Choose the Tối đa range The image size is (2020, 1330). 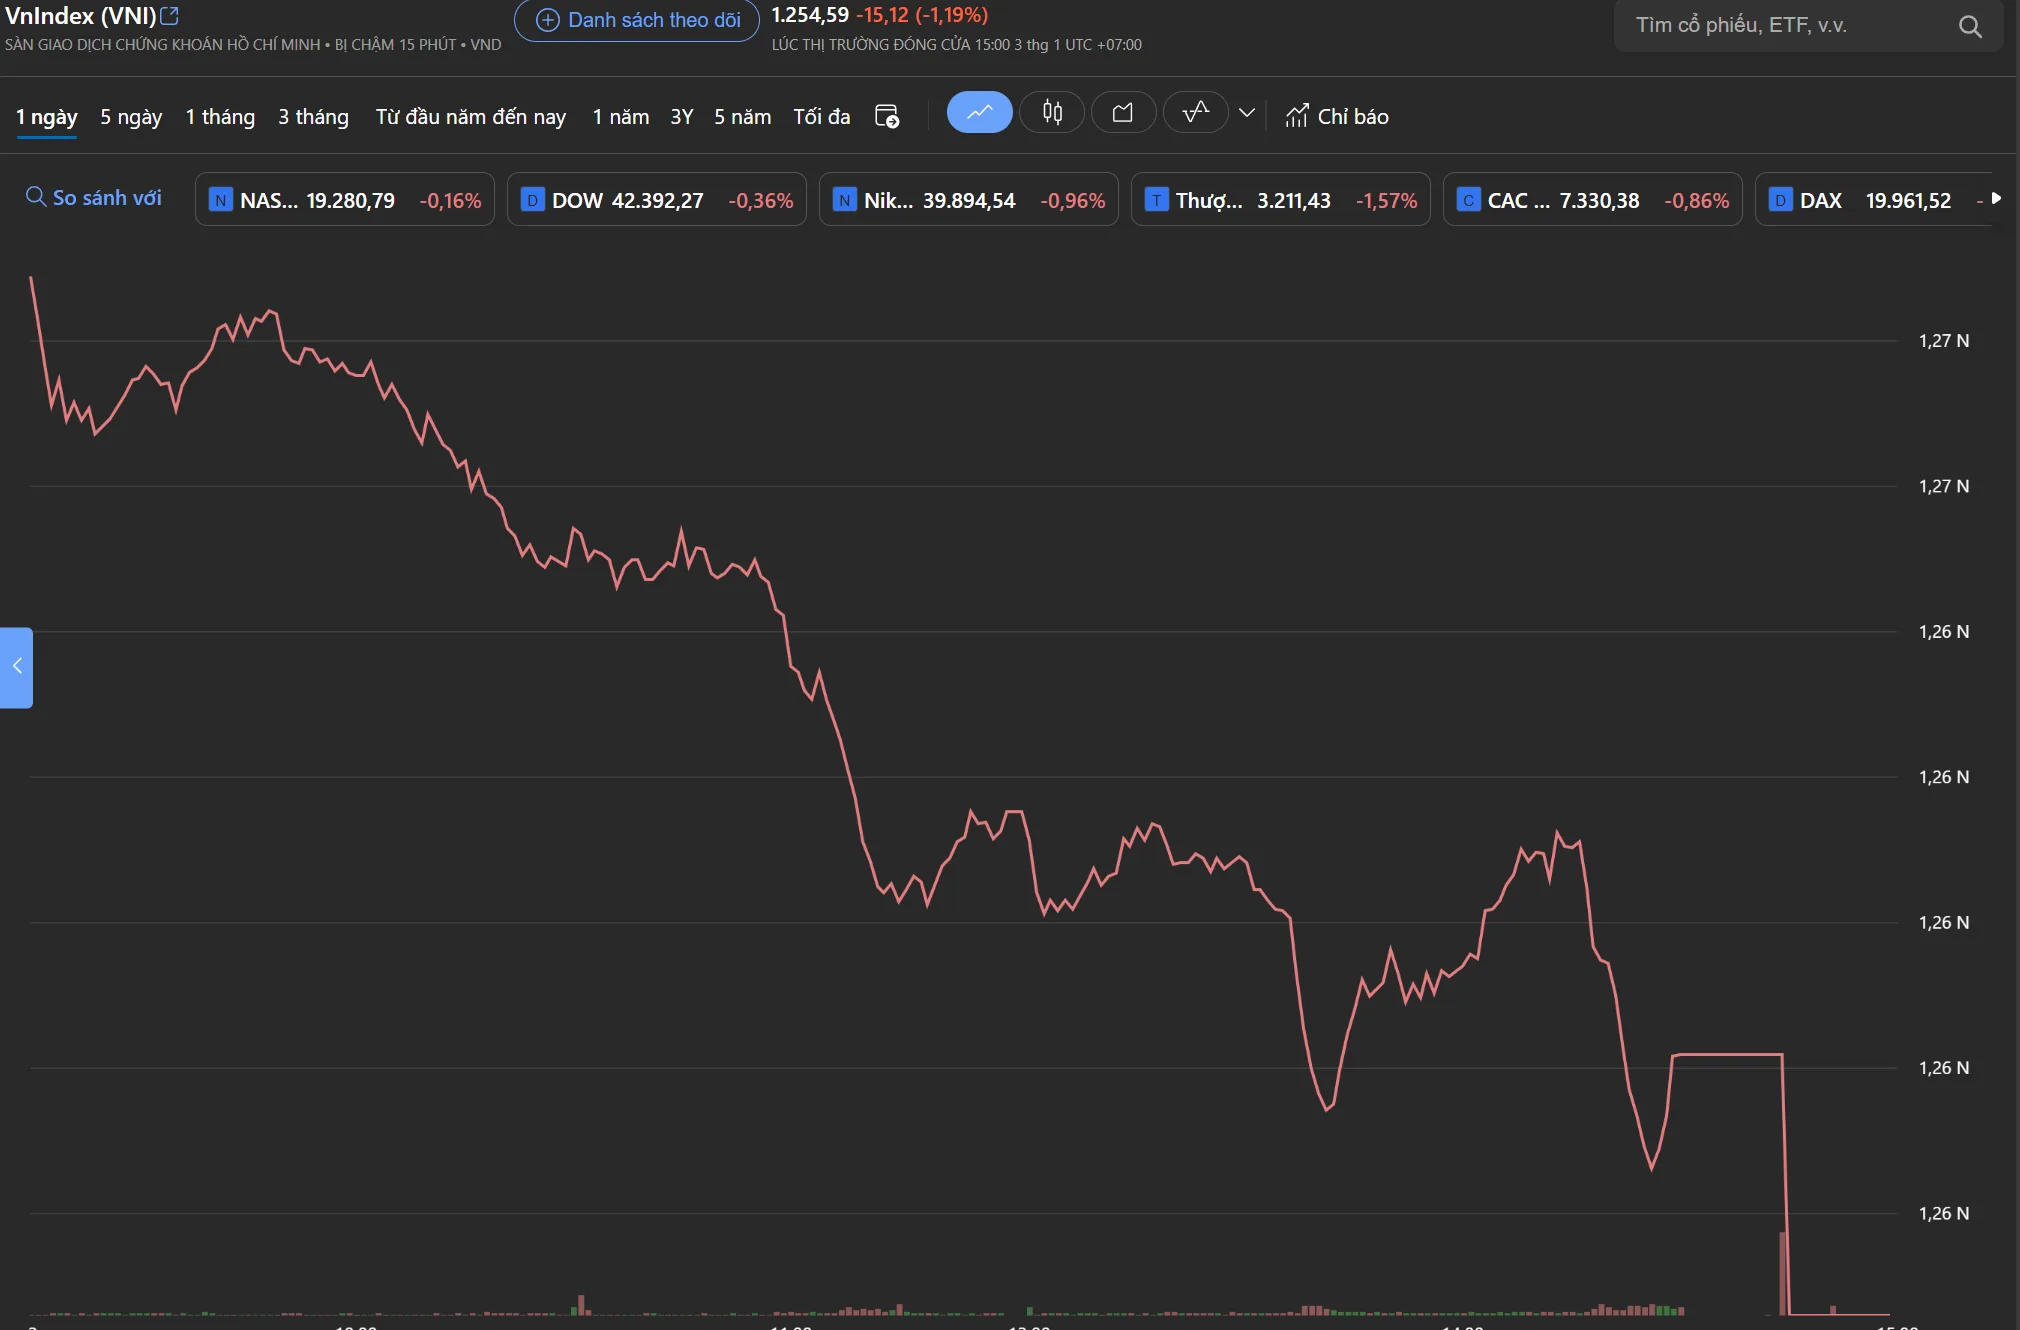(822, 117)
